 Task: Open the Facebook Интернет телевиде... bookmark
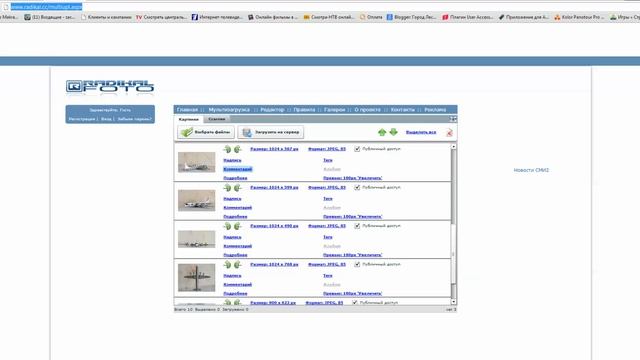(217, 17)
